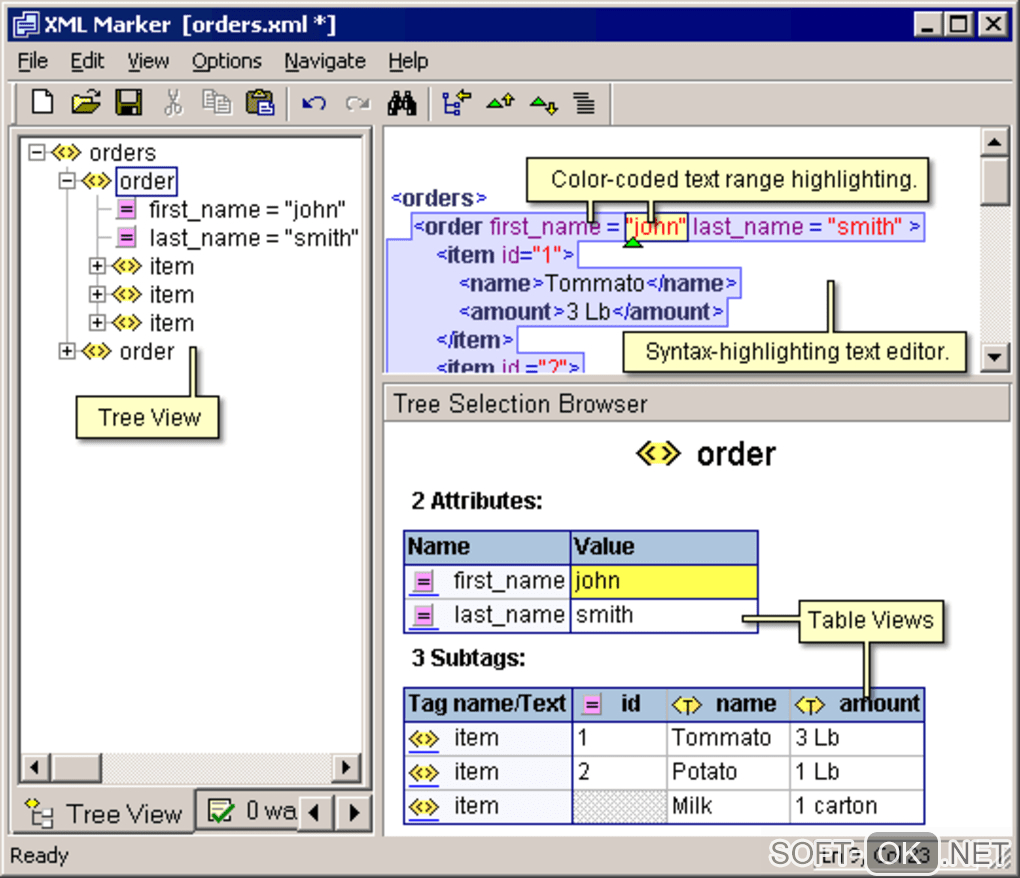The height and width of the screenshot is (878, 1020).
Task: Click the amount column header in Subtags table
Action: pos(857,704)
